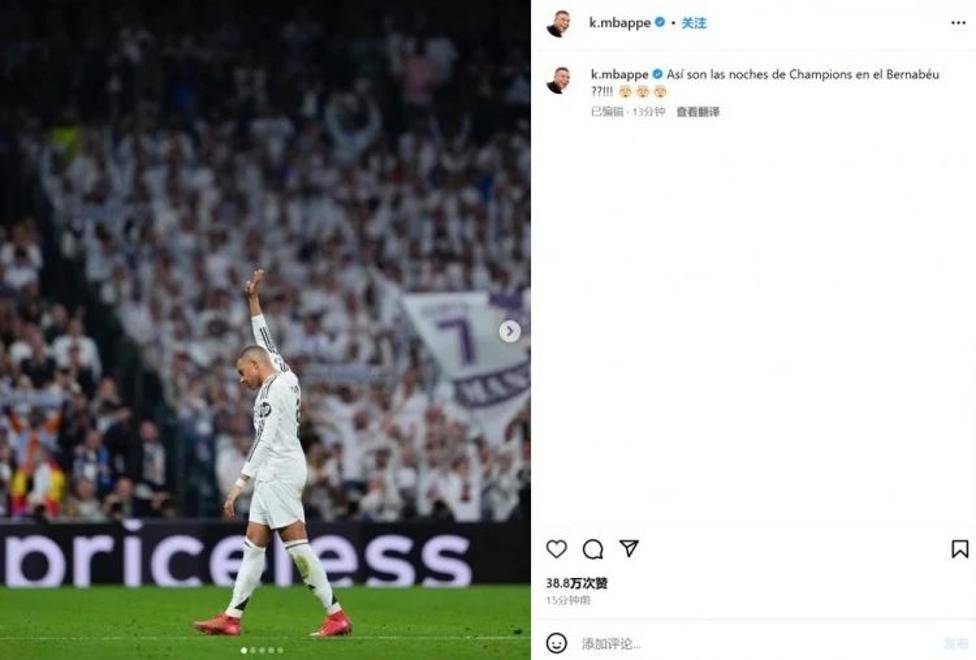Open k.mbappe username link in caption
This screenshot has width=976, height=660.
[619, 75]
